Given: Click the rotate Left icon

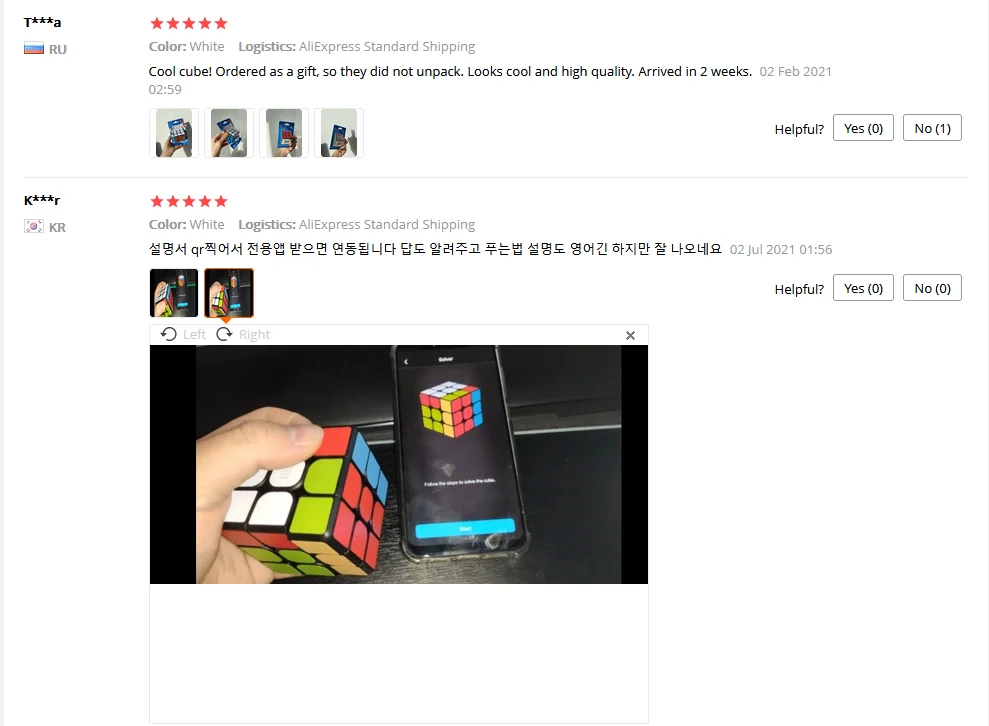Looking at the screenshot, I should 168,334.
